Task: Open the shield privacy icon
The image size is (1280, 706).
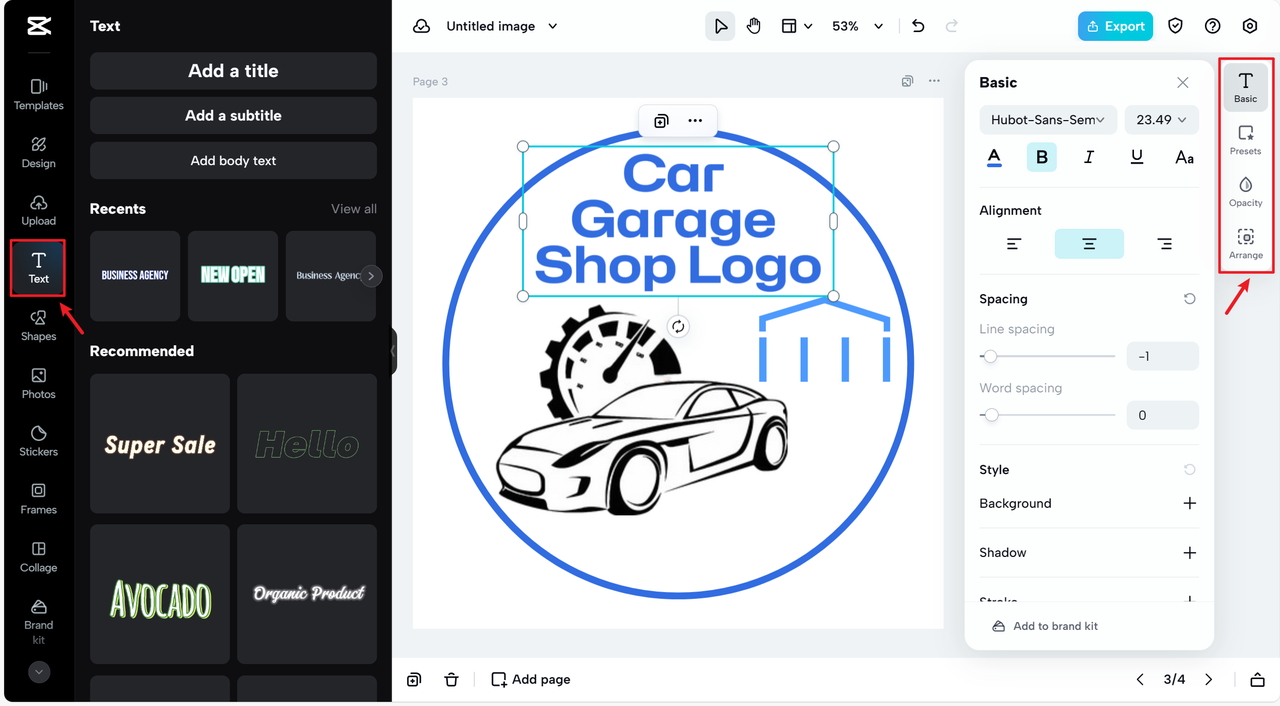Action: tap(1176, 26)
